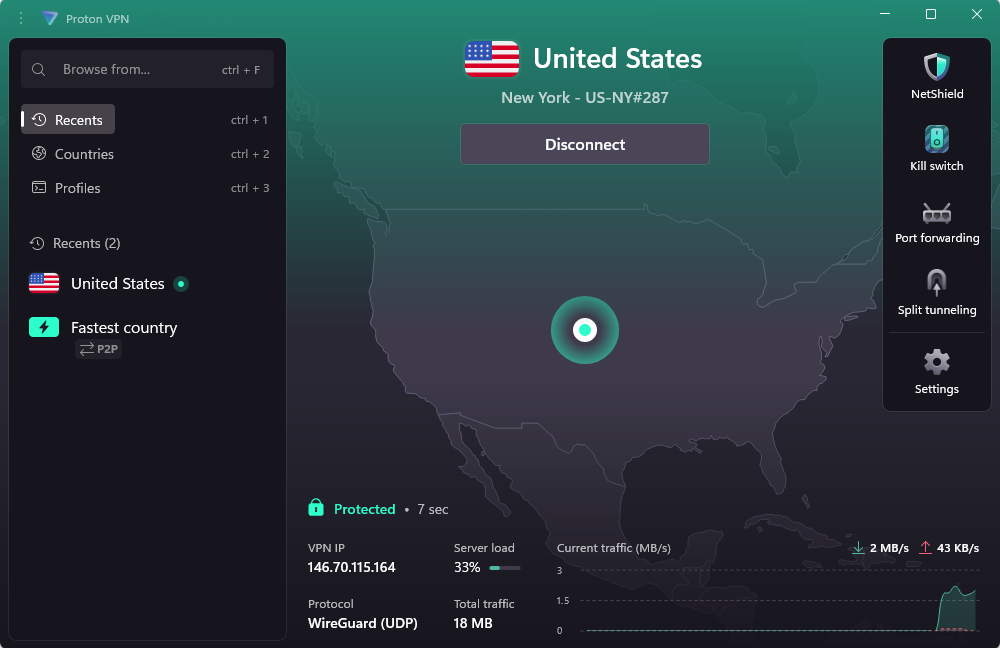1000x648 pixels.
Task: Click the Proton VPN logo icon
Action: click(x=50, y=18)
